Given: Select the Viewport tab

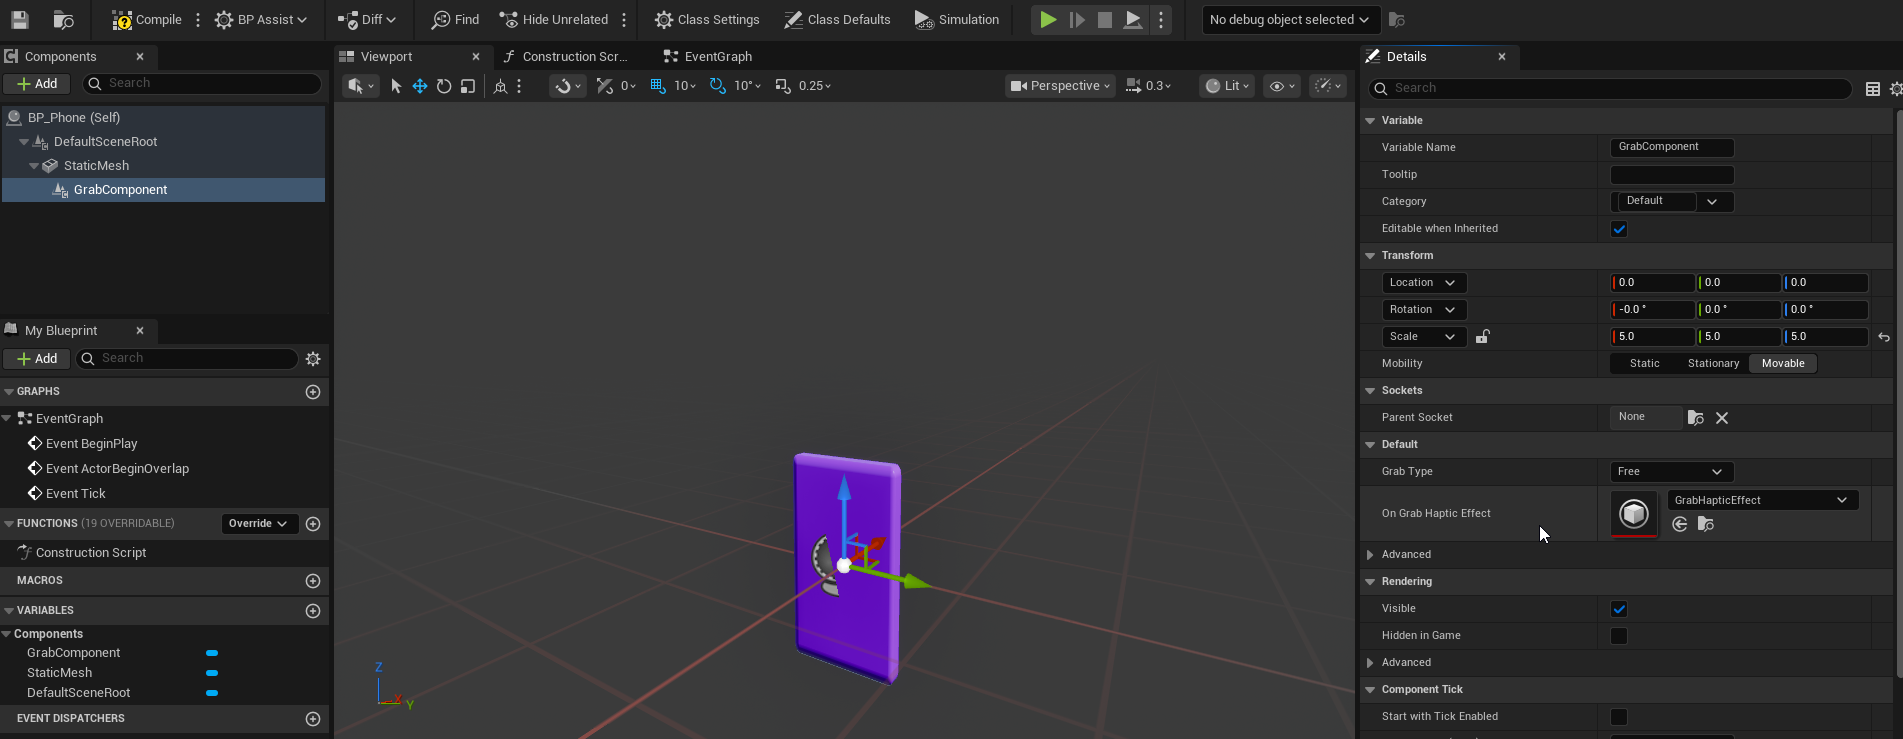Looking at the screenshot, I should click(x=386, y=57).
